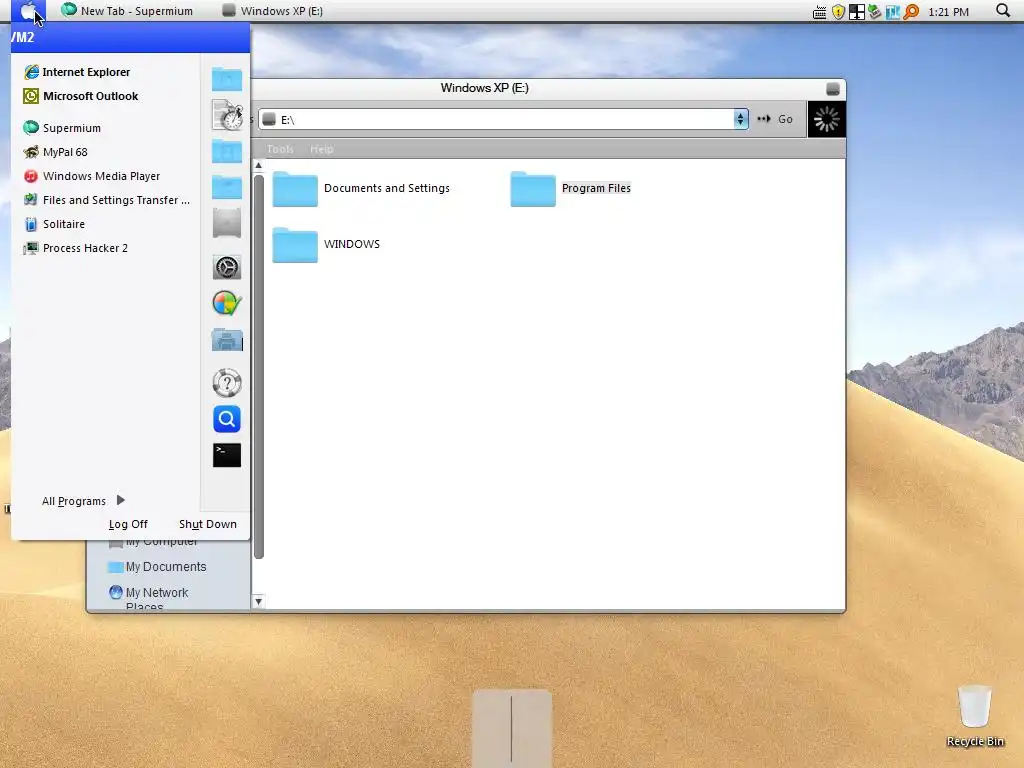
Task: Open Set Program Access and Defaults icon
Action: 227,303
